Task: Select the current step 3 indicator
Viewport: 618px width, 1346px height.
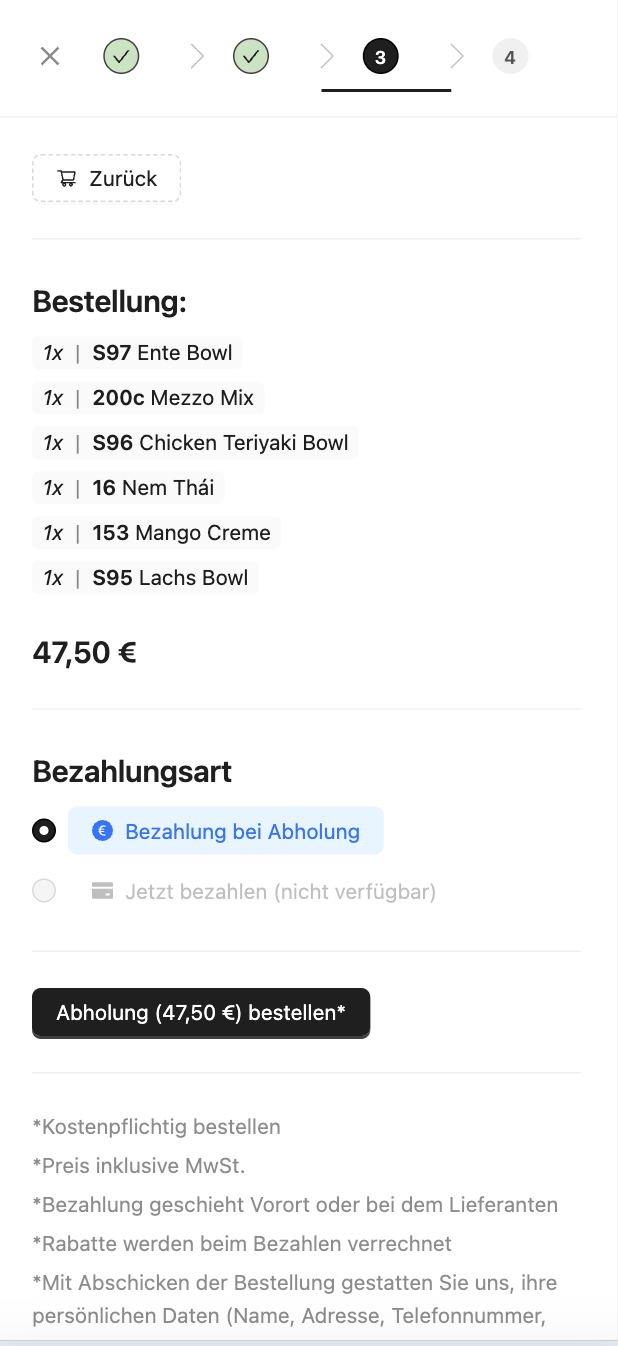Action: point(380,57)
